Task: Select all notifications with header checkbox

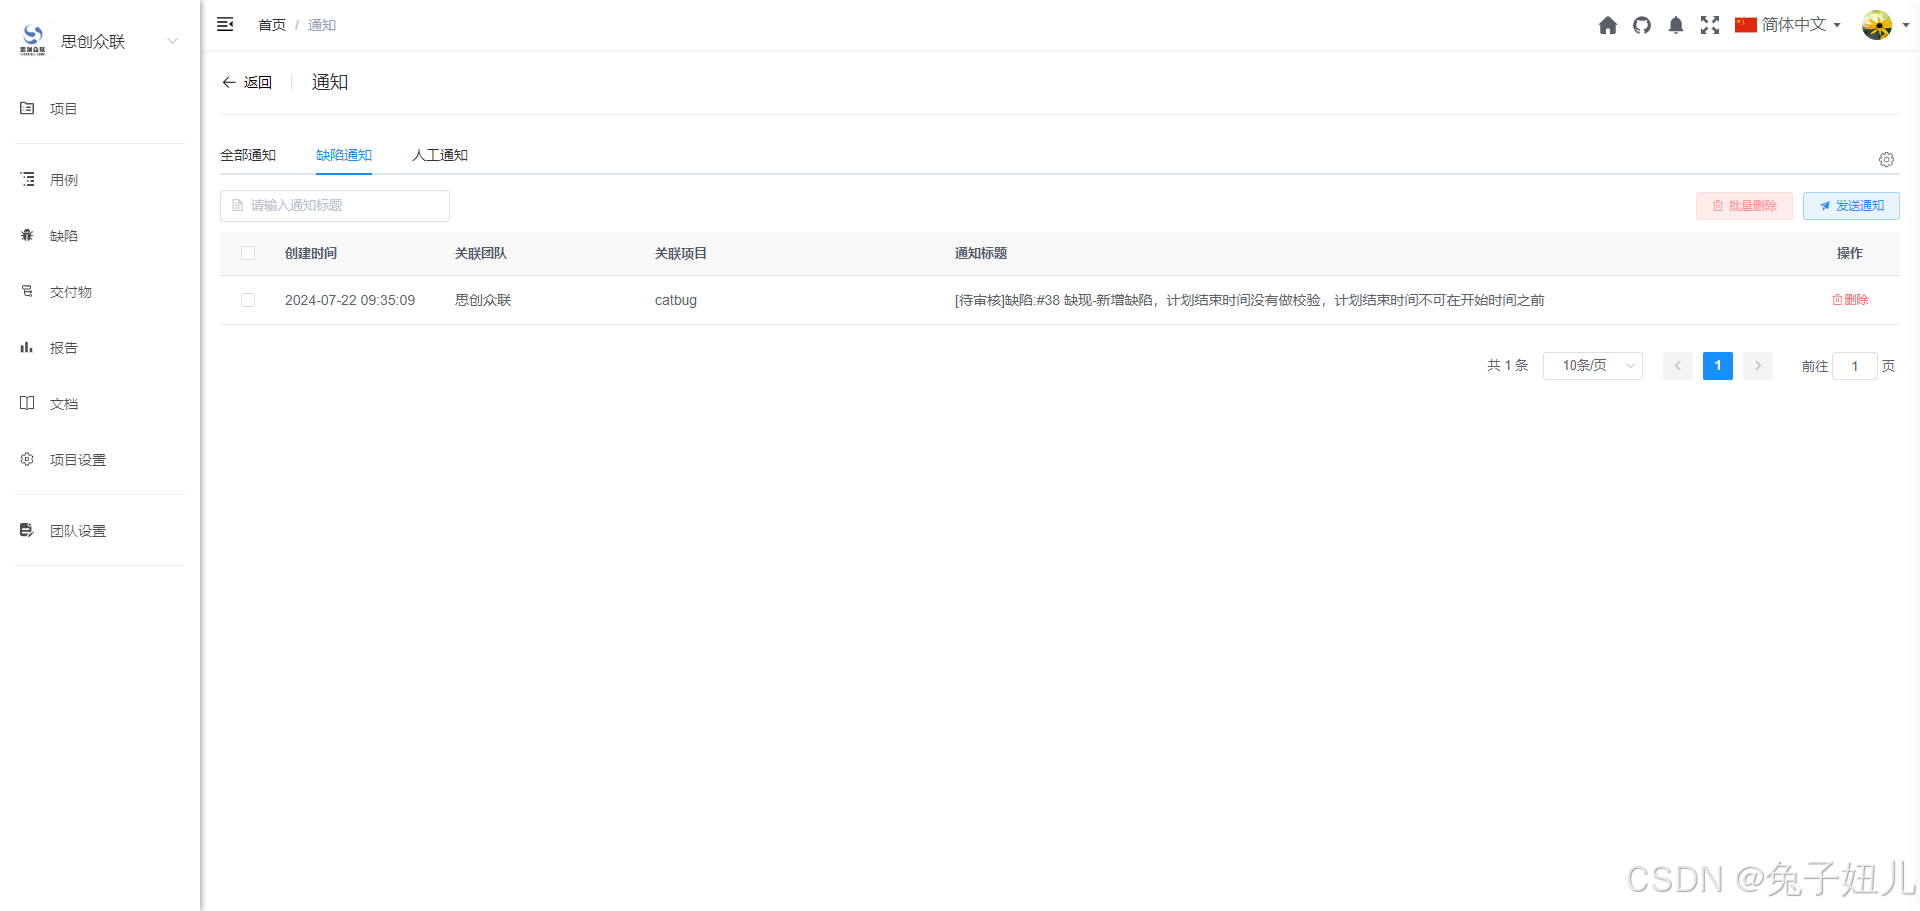Action: pyautogui.click(x=247, y=253)
